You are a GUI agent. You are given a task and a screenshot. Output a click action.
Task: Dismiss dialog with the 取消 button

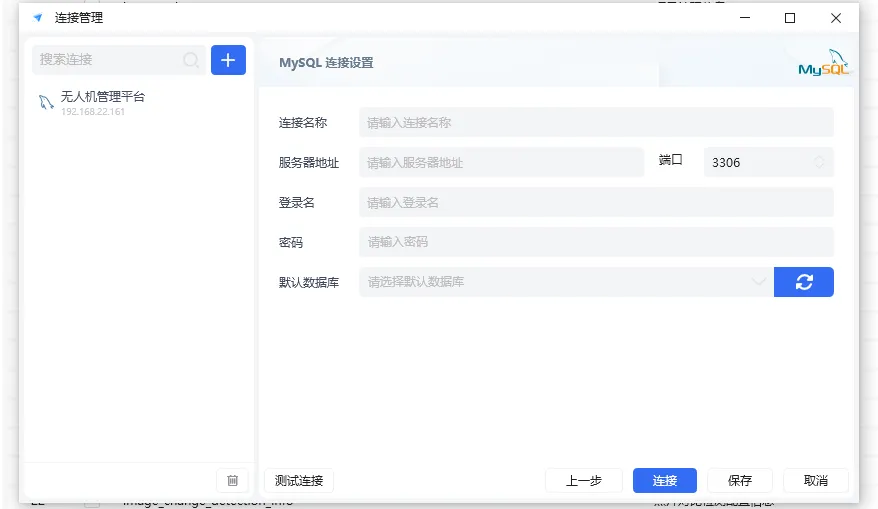pyautogui.click(x=815, y=480)
